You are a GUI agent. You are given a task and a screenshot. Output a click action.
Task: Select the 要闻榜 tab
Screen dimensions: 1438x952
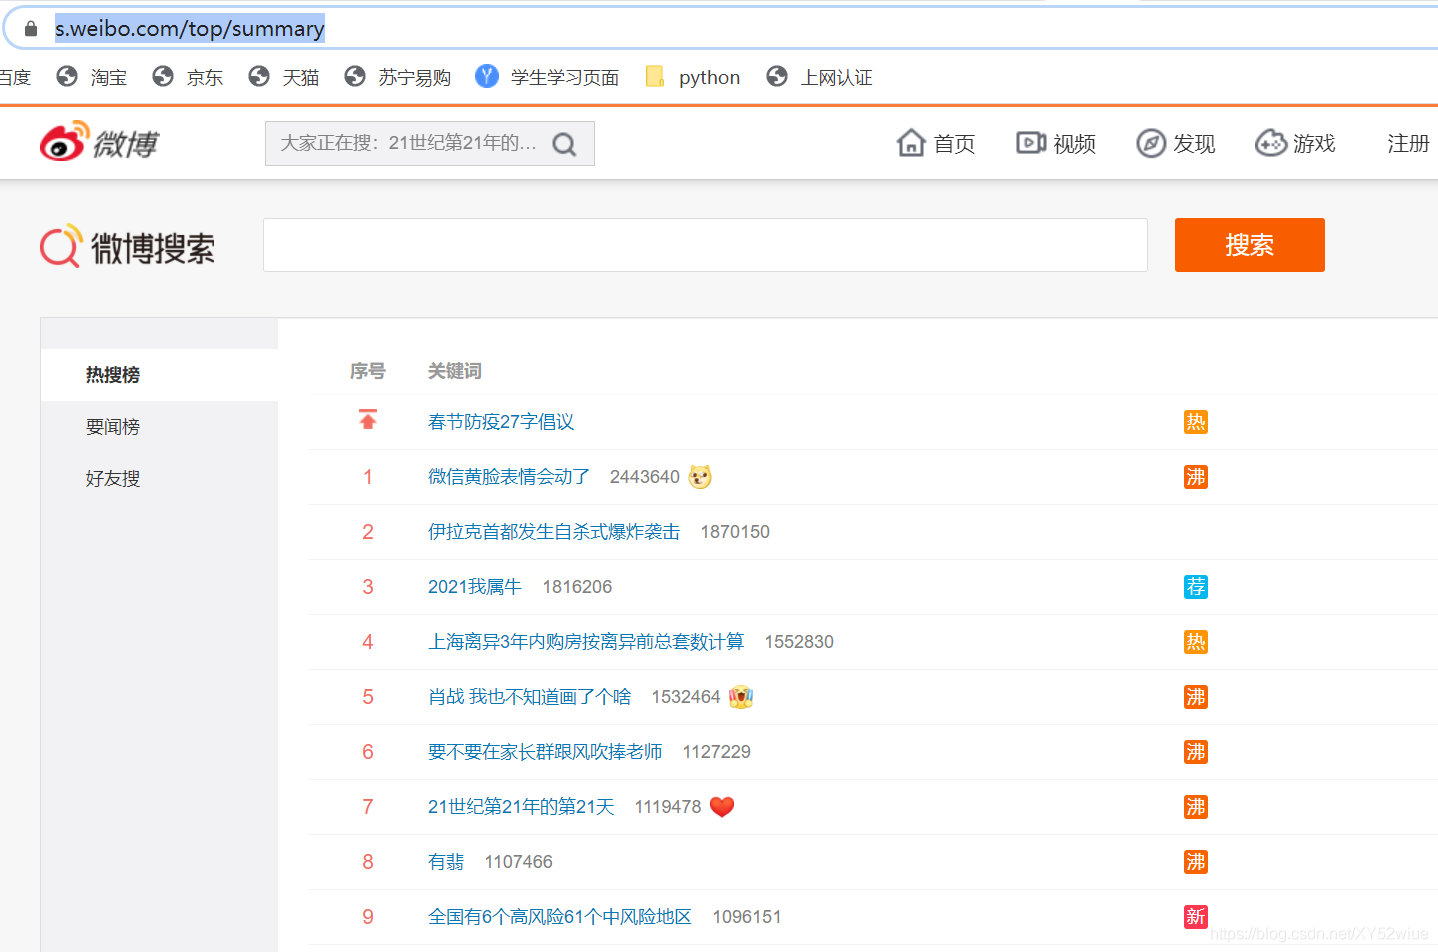[113, 427]
